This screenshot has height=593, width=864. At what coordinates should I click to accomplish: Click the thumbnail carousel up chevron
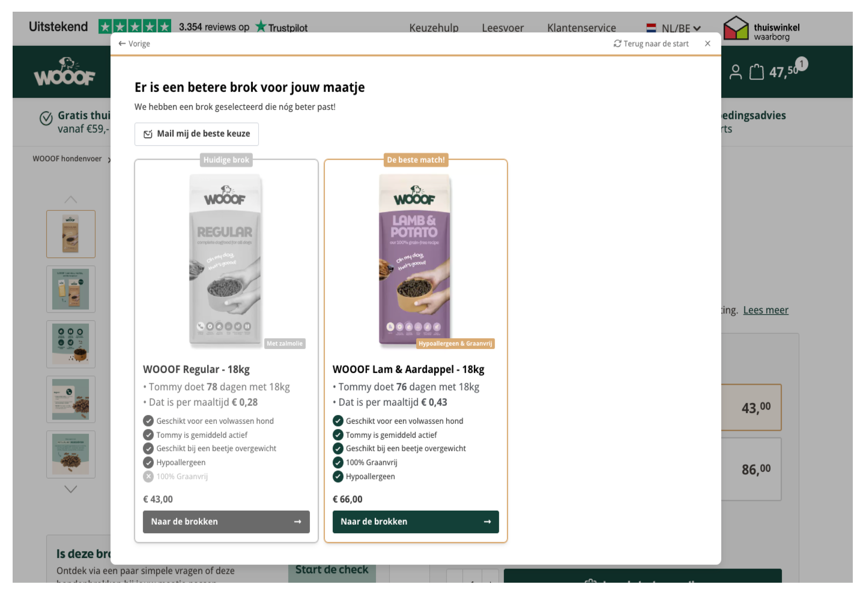[x=71, y=200]
